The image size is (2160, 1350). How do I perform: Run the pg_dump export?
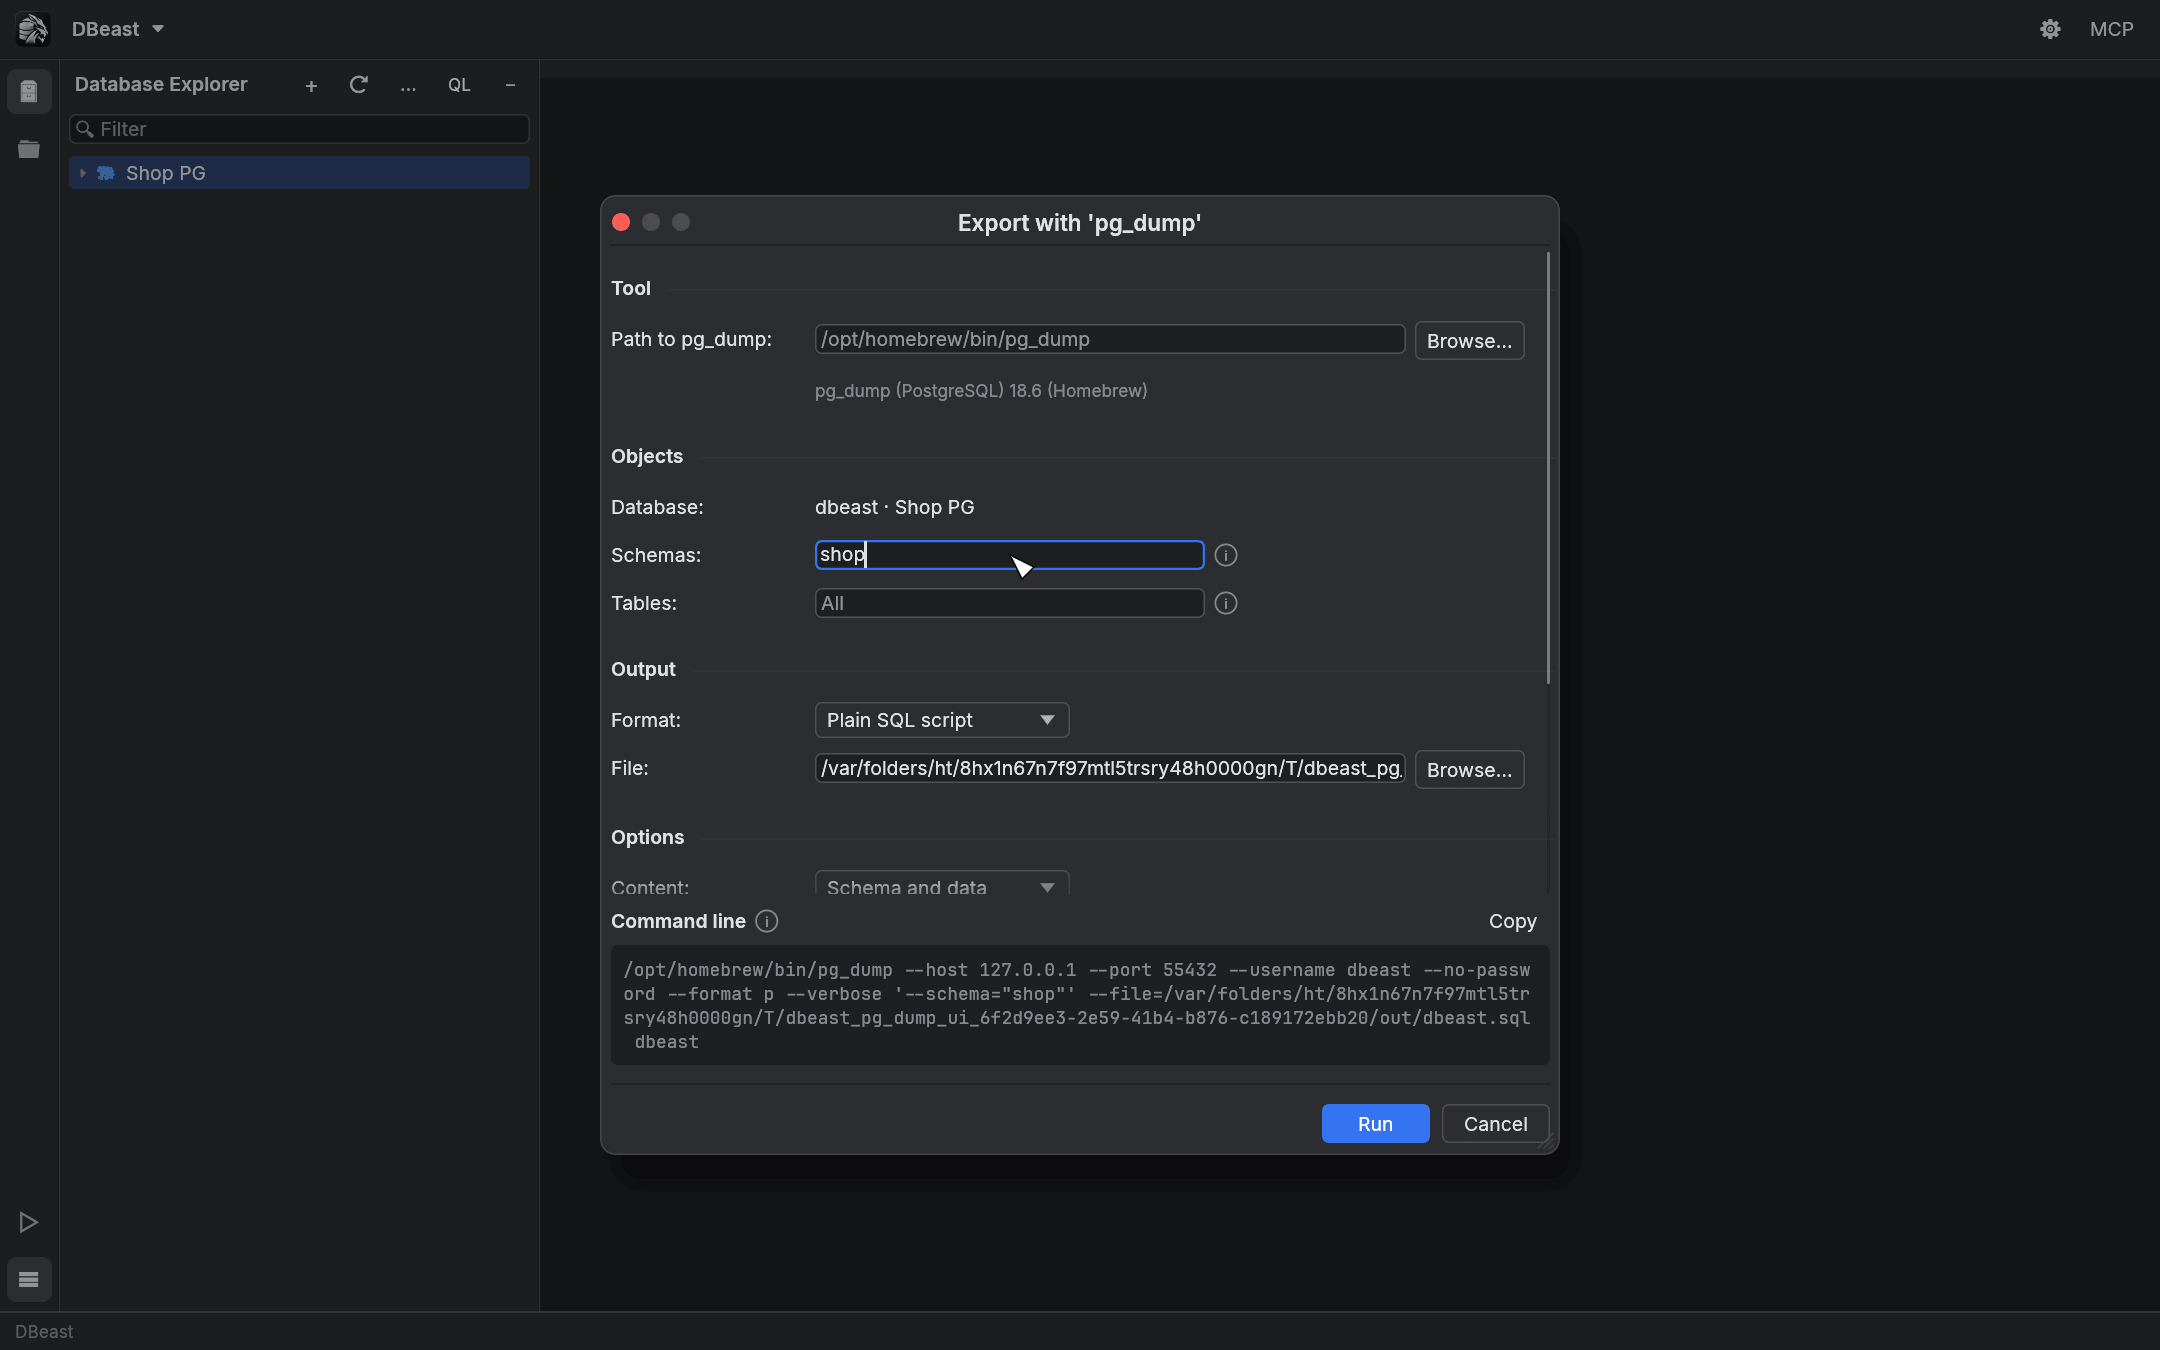click(x=1375, y=1124)
